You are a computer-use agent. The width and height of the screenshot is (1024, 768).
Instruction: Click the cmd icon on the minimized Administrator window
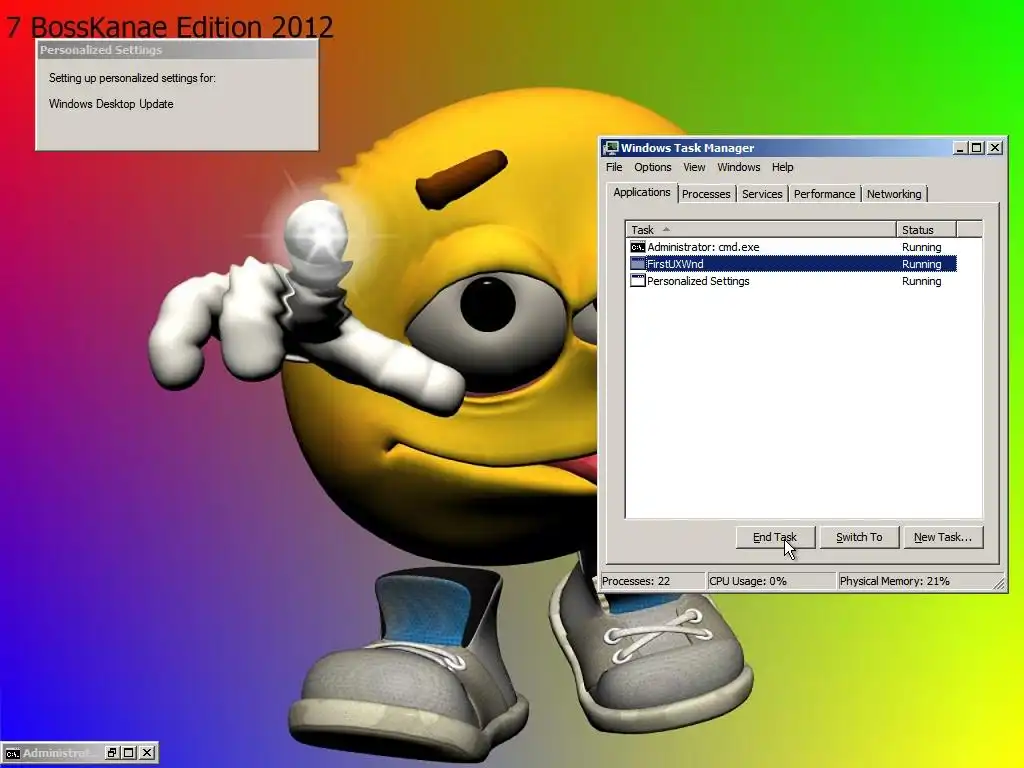coord(12,753)
